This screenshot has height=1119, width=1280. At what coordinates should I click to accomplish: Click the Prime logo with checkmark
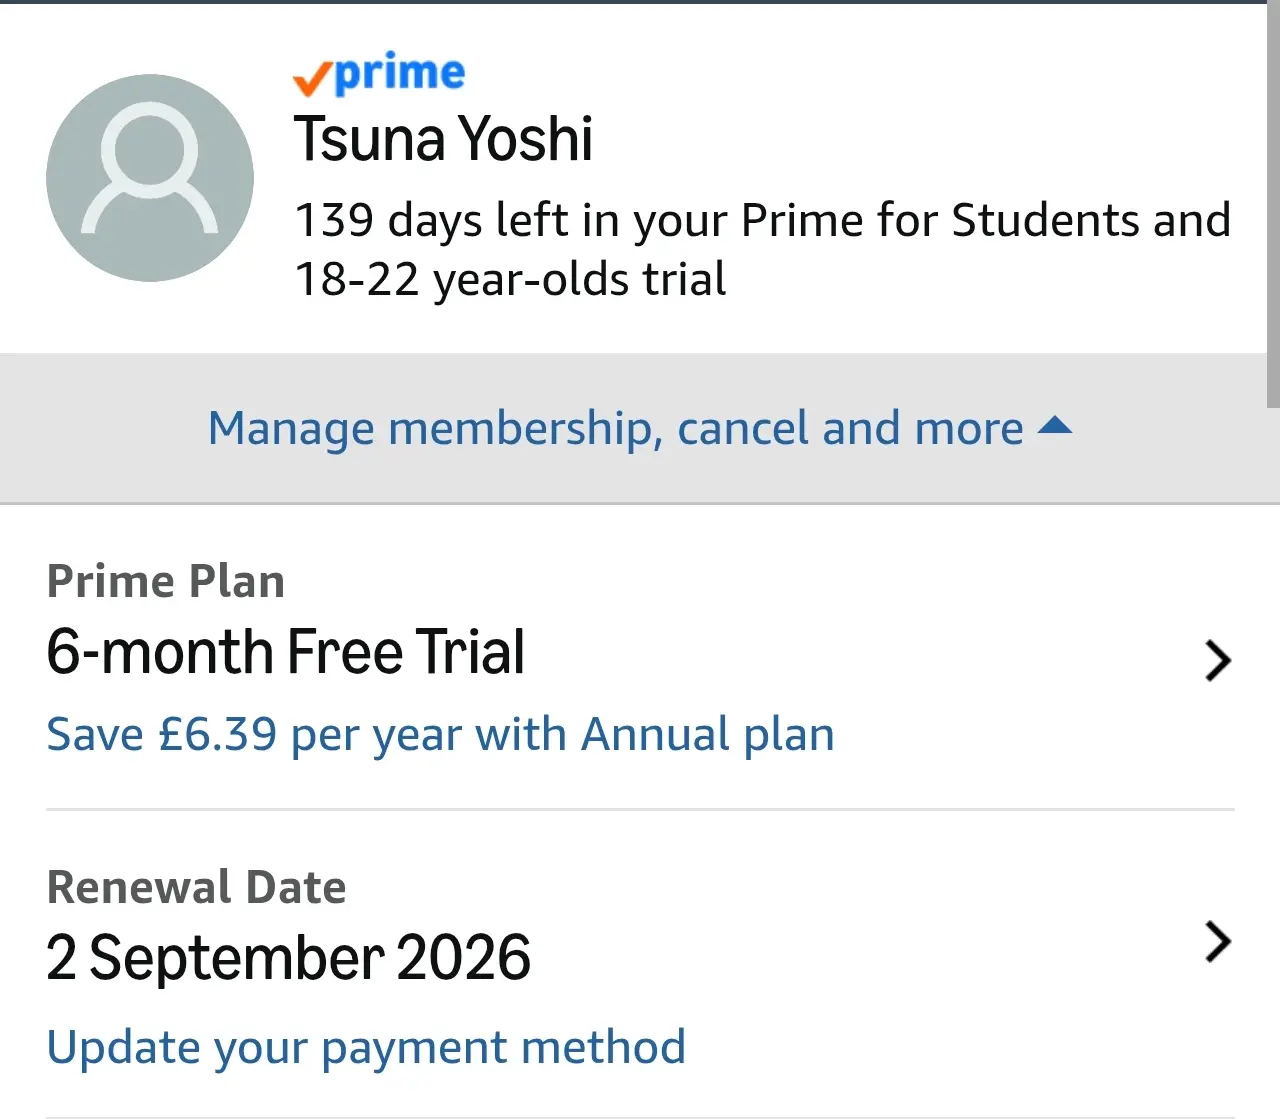click(379, 74)
